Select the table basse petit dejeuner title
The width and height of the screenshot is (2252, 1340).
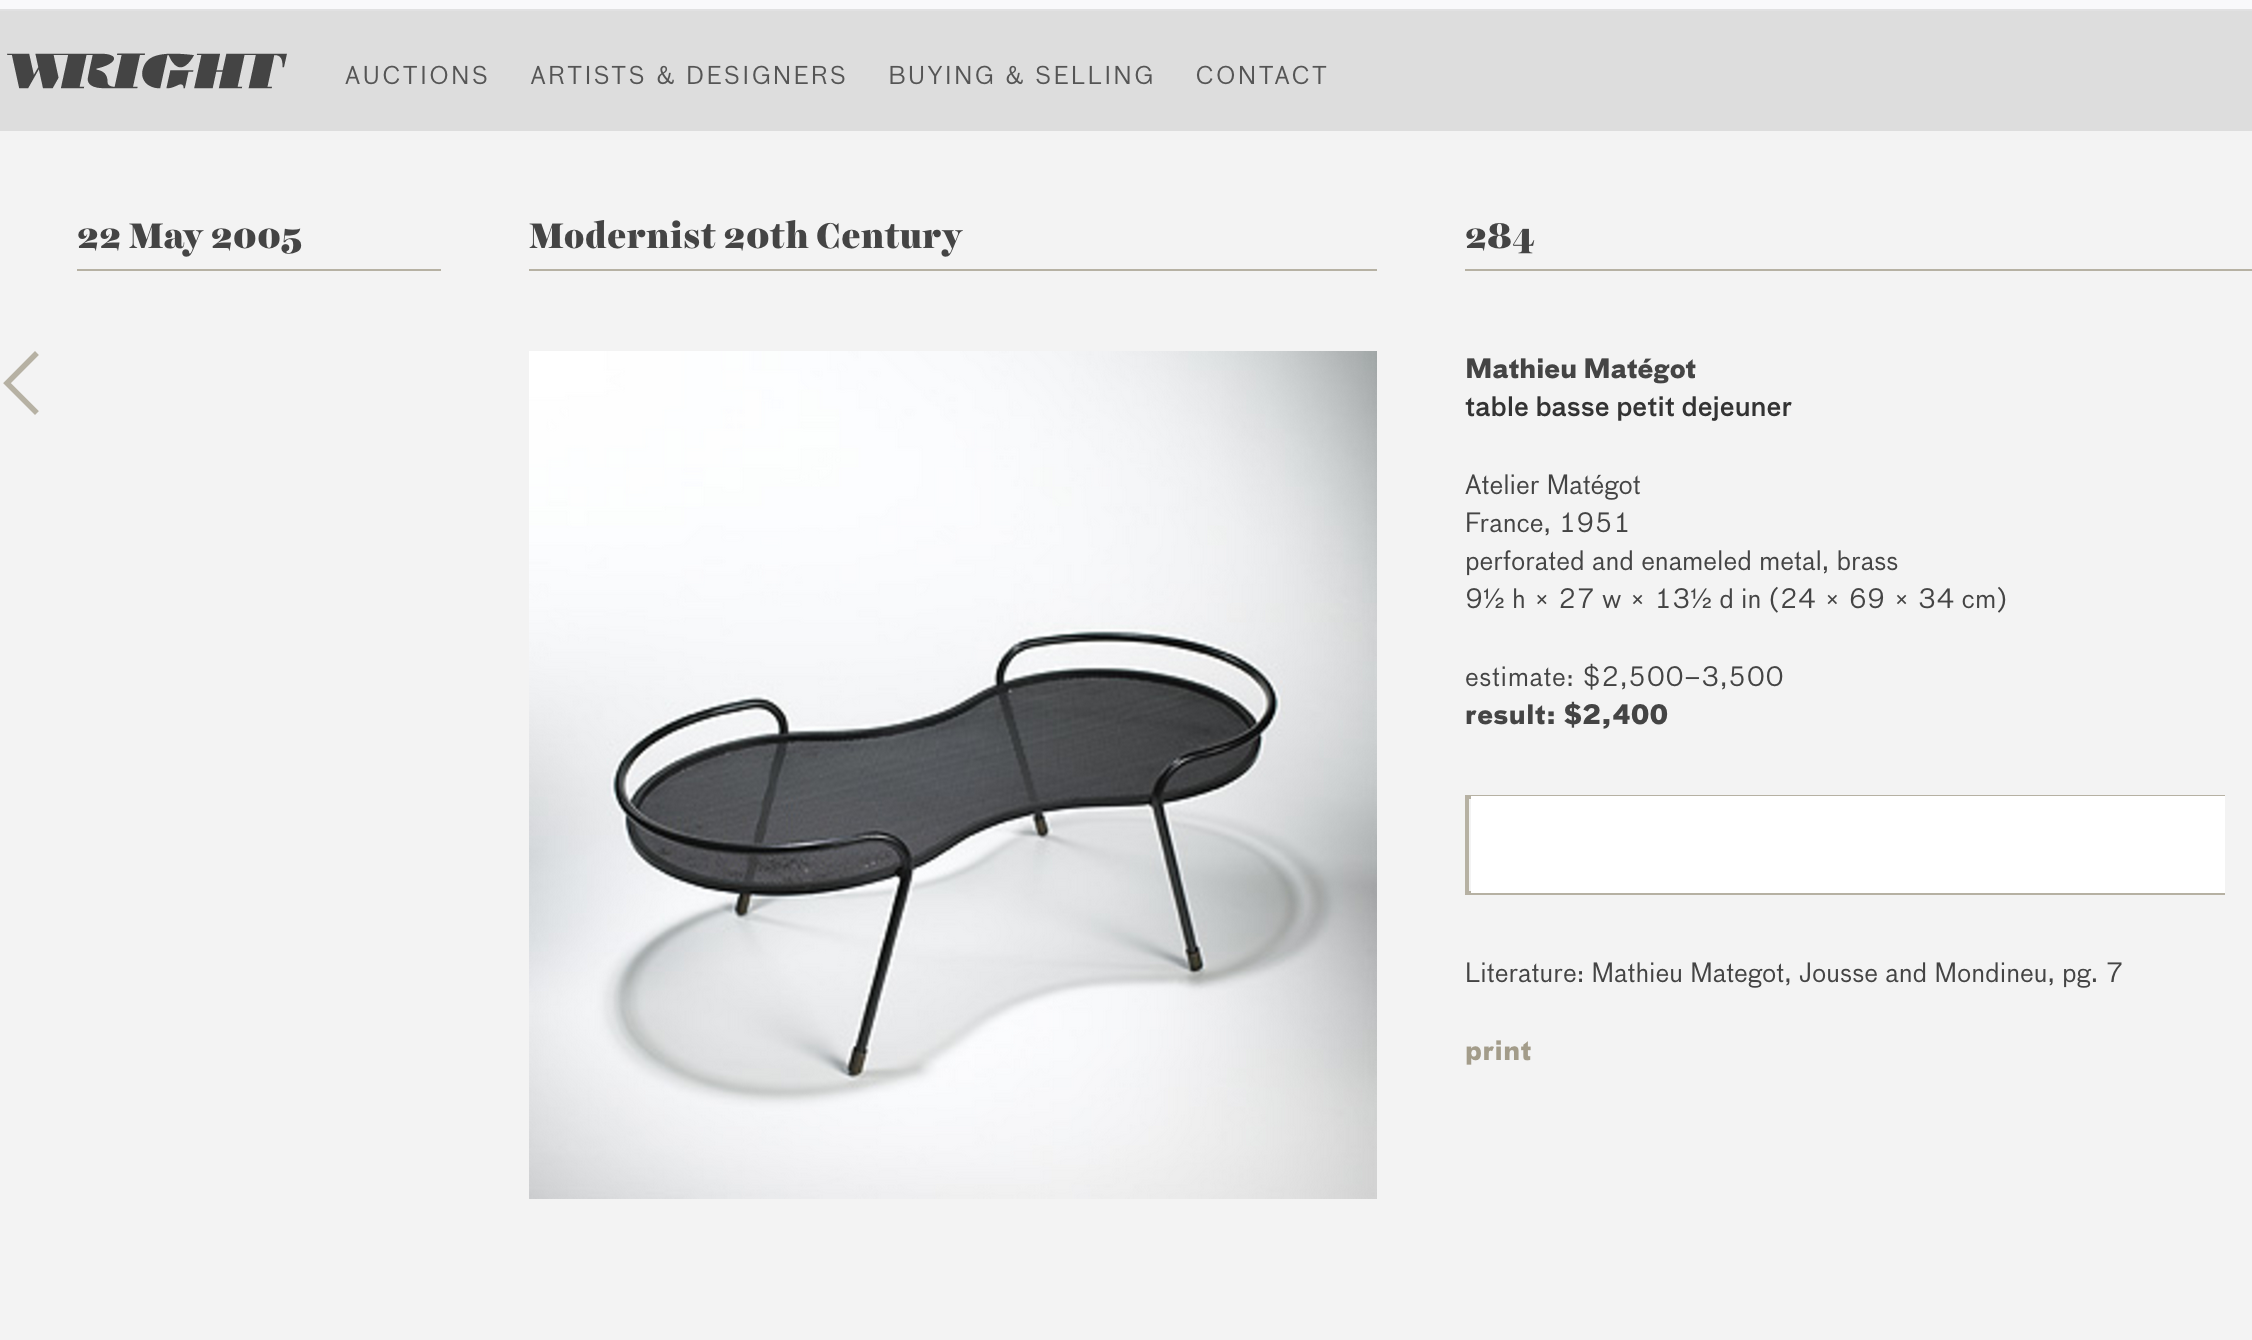pos(1628,407)
